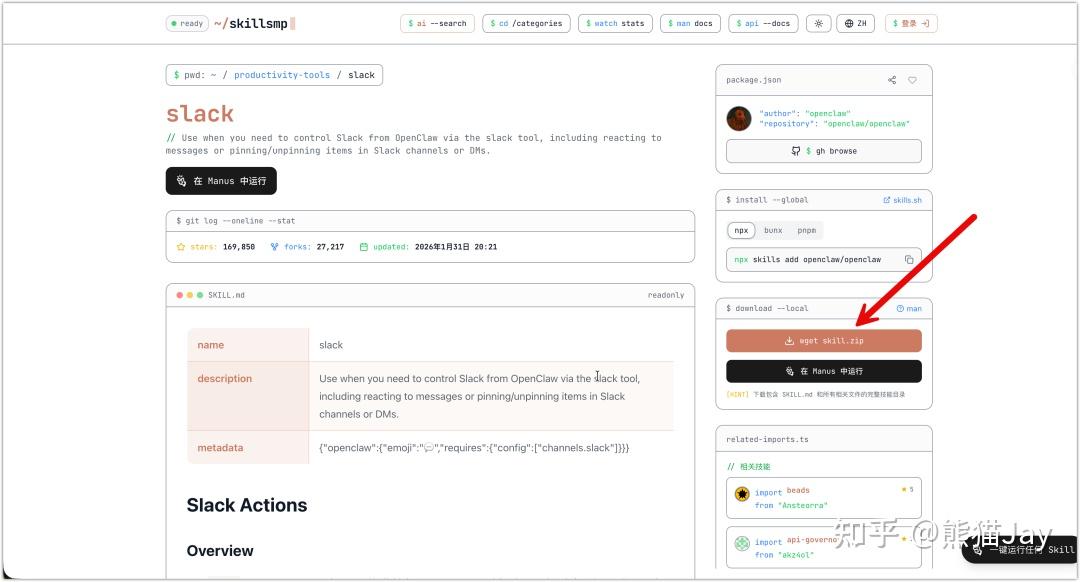Image resolution: width=1080 pixels, height=582 pixels.
Task: Open the api-governor related skill card
Action: 824,548
